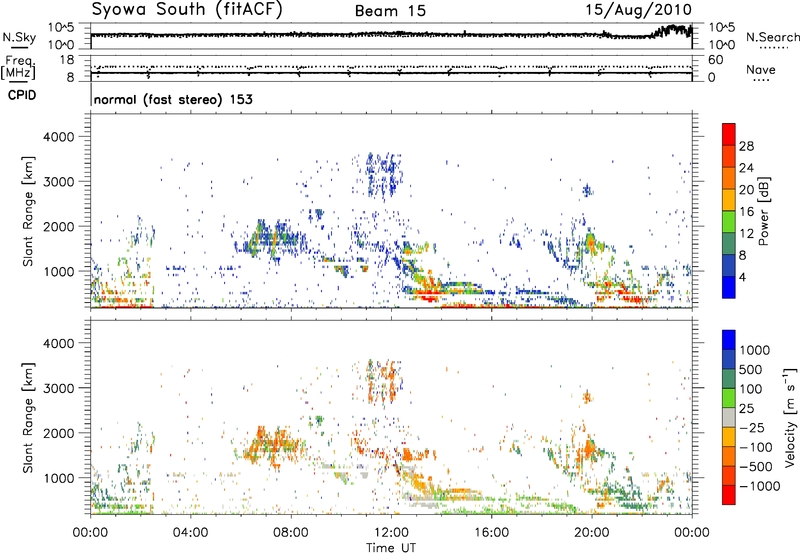Viewport: 800px width, 554px height.
Task: Click the yellow-orange 16-20 dB power color band
Action: pyautogui.click(x=729, y=199)
